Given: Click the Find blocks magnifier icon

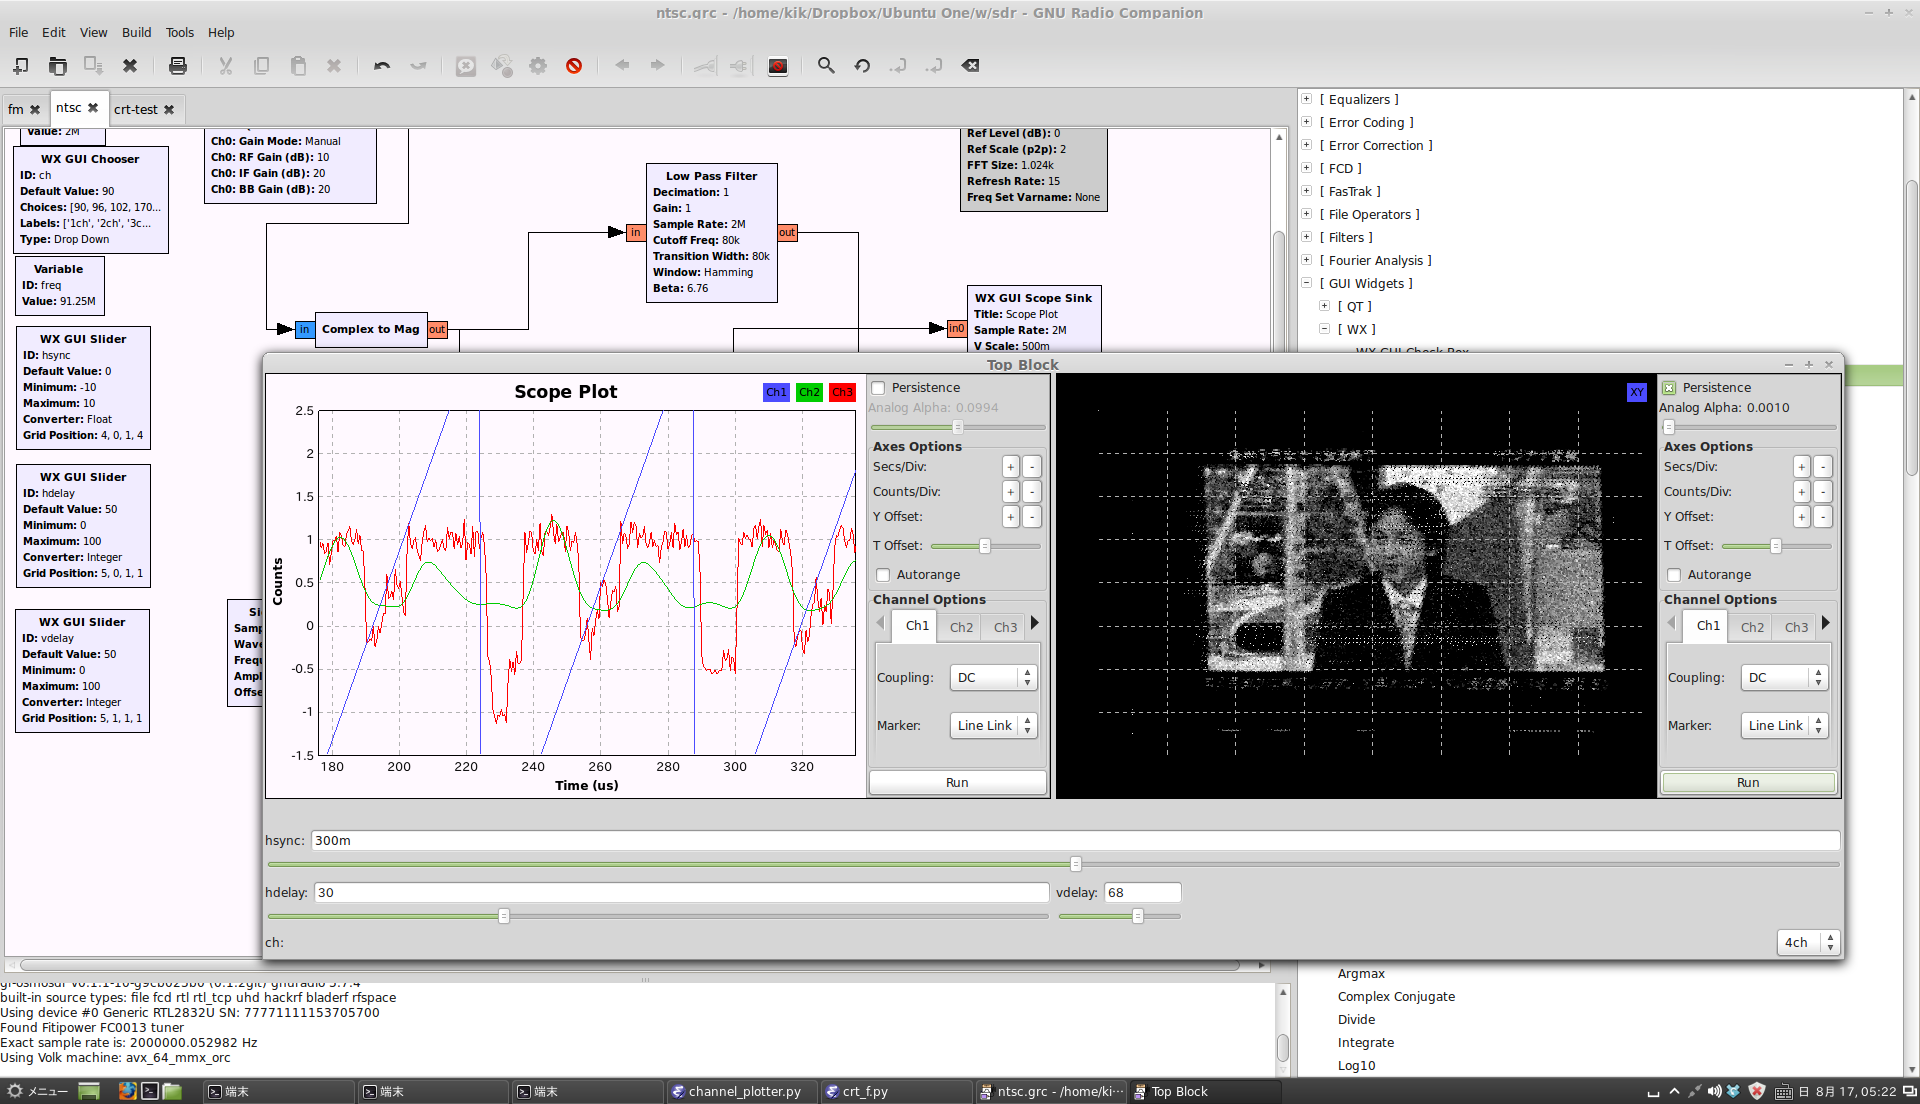Looking at the screenshot, I should click(x=826, y=66).
